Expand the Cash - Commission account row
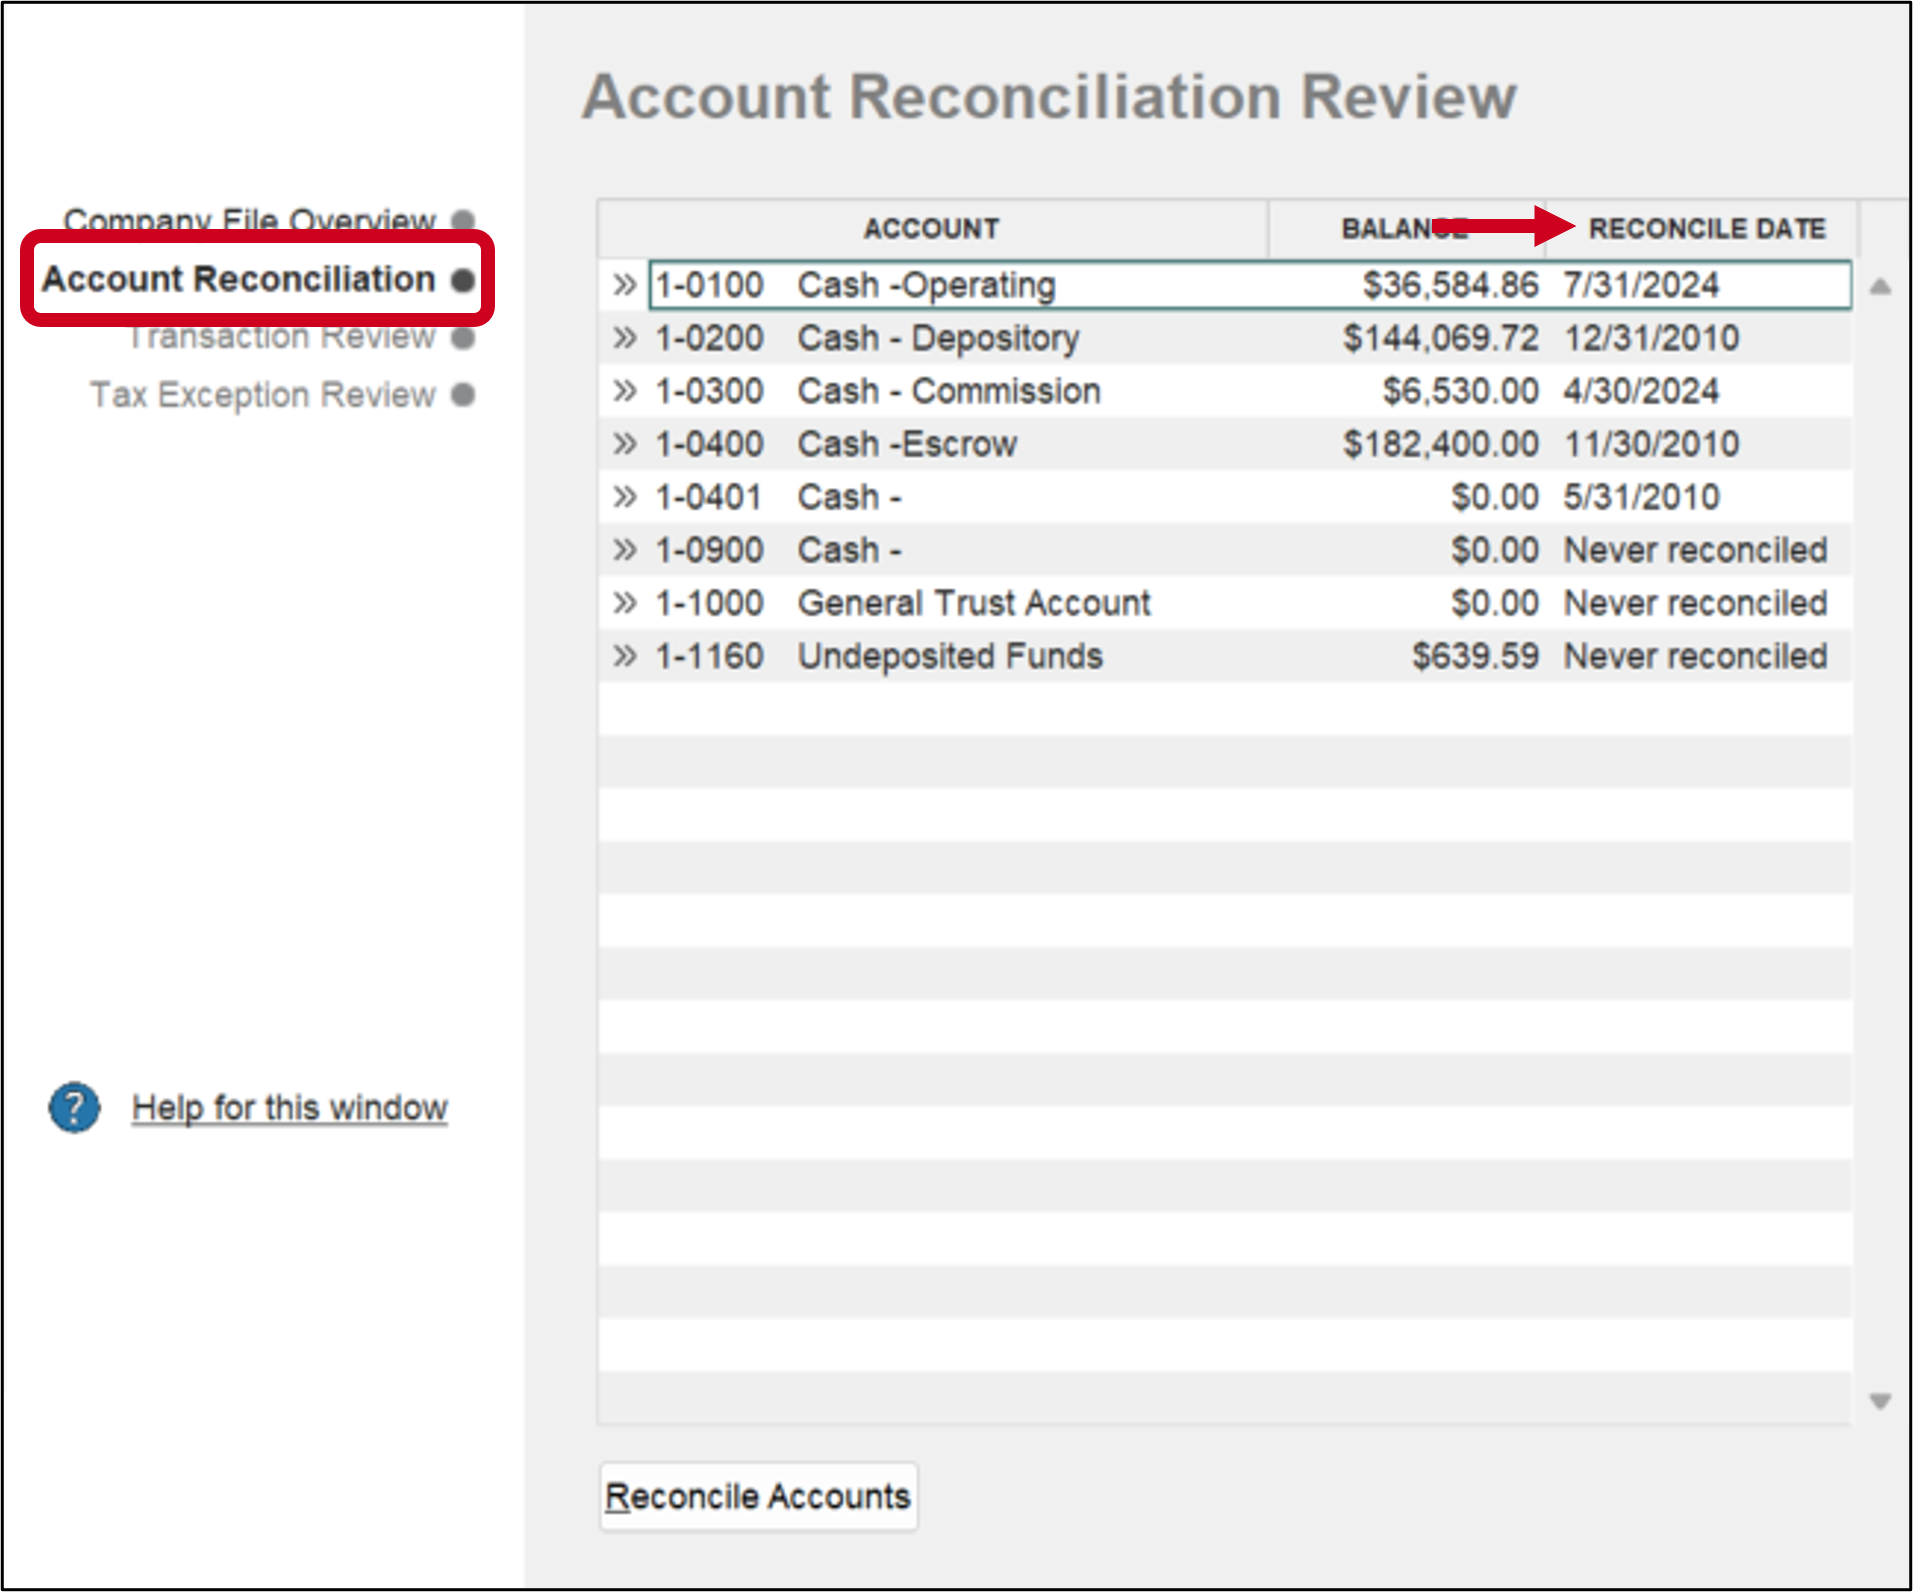The width and height of the screenshot is (1913, 1592). (x=625, y=390)
